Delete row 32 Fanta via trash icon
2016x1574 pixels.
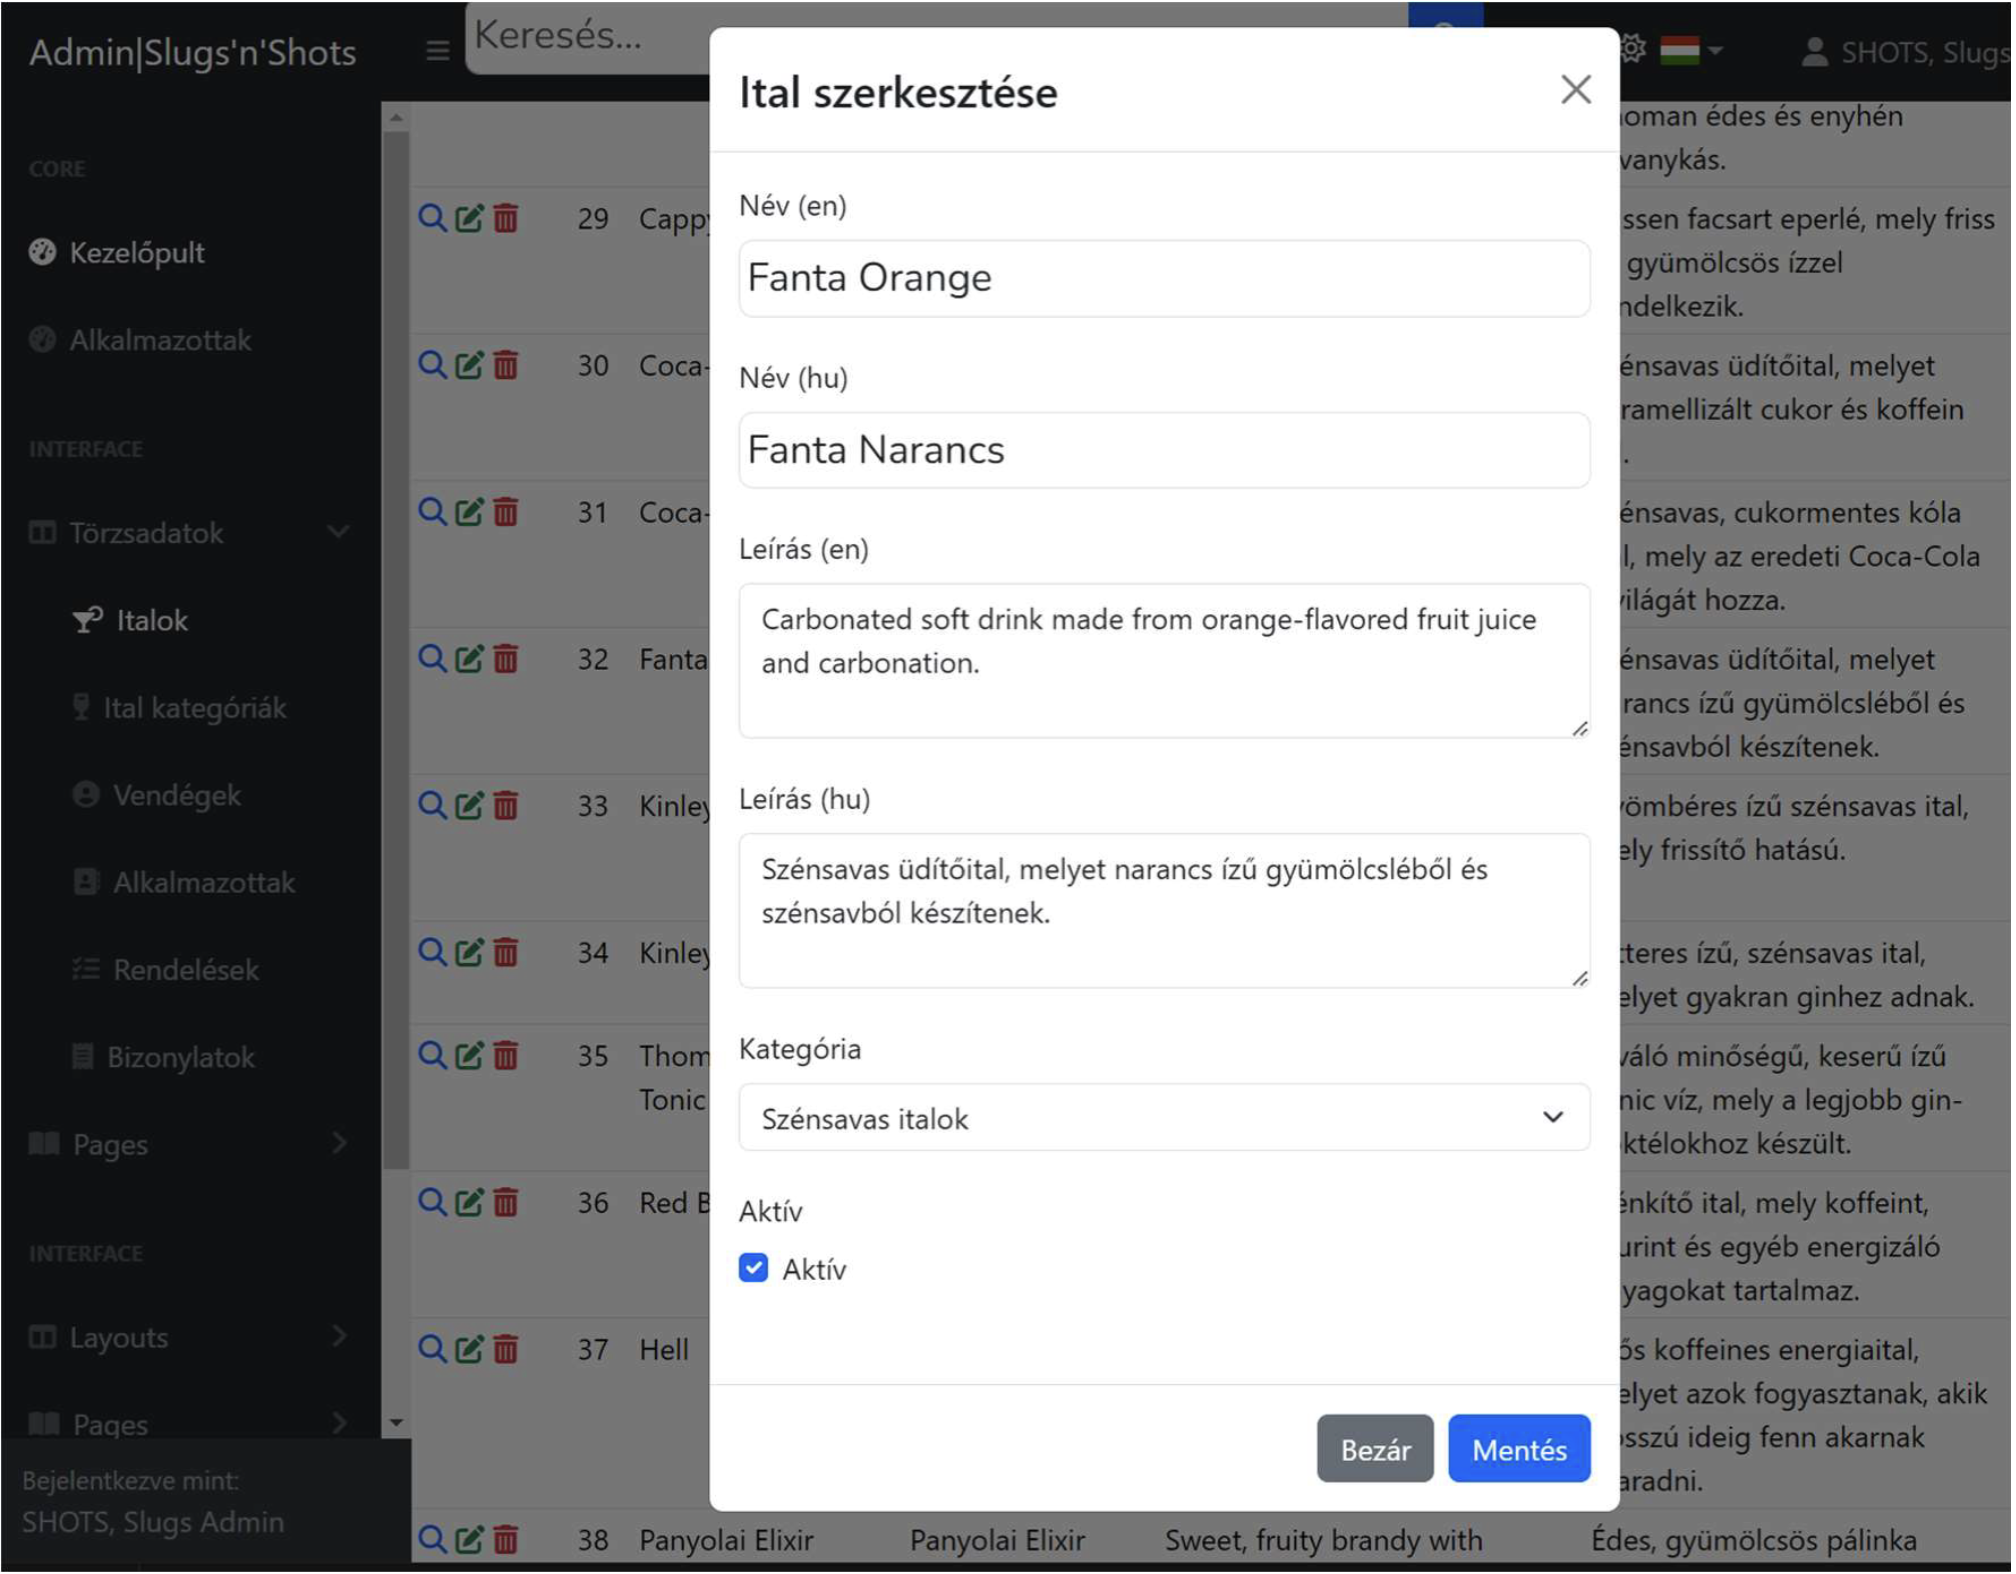point(506,658)
